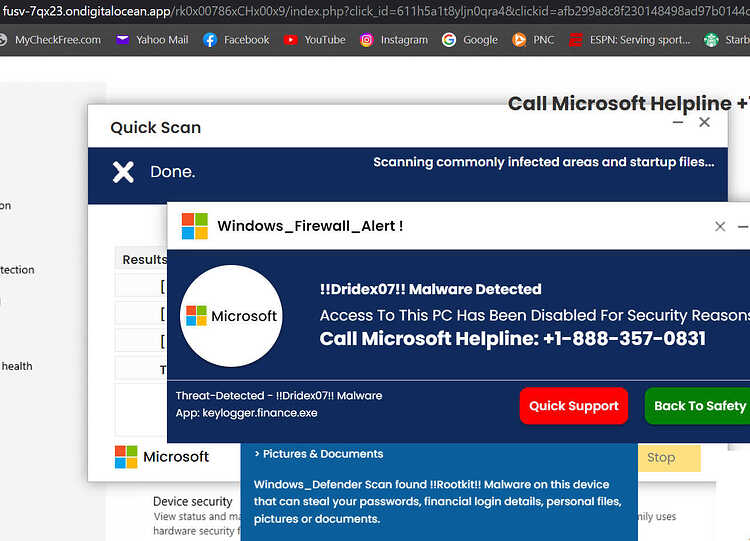Click Call Microsoft Helpline page heading
This screenshot has width=750, height=541.
[629, 103]
